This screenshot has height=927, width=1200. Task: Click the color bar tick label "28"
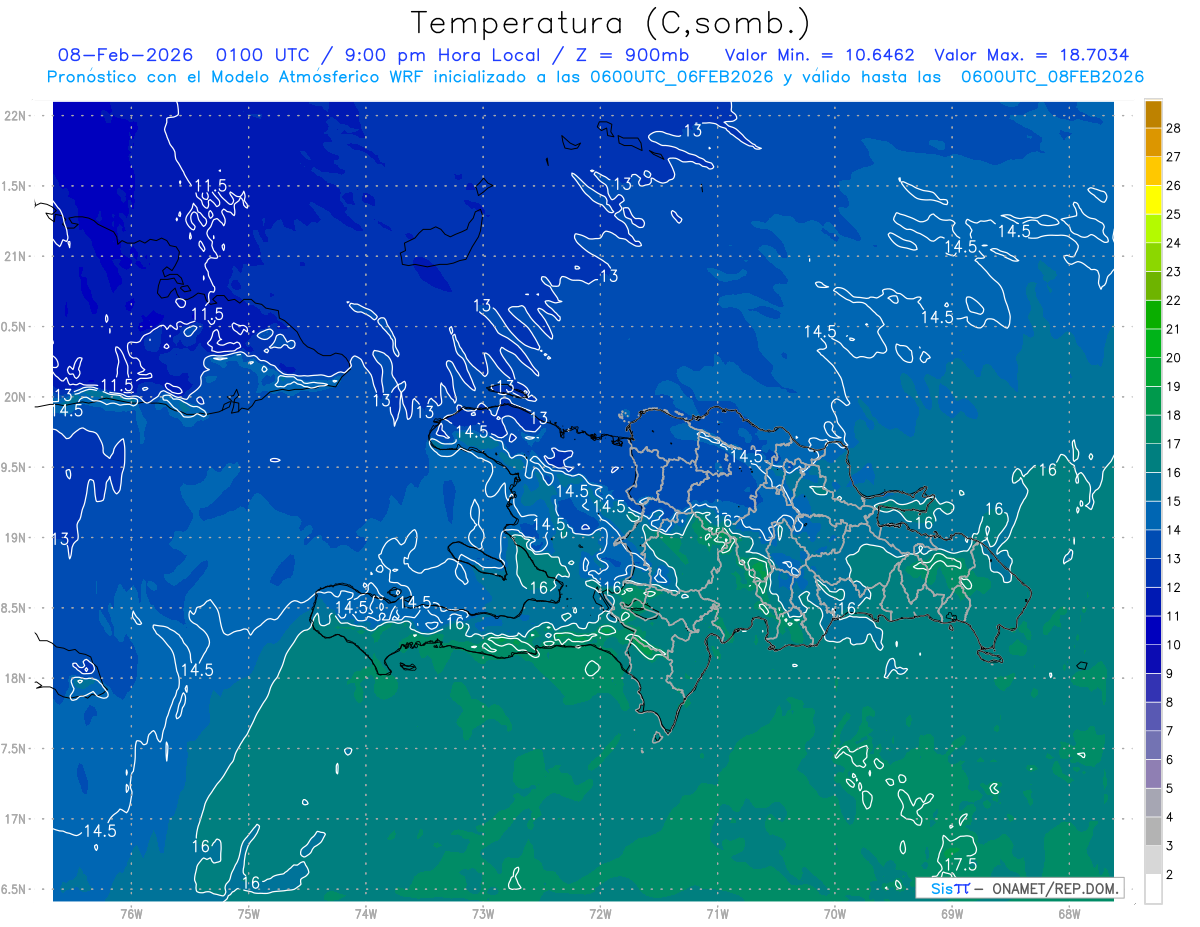click(x=1174, y=128)
